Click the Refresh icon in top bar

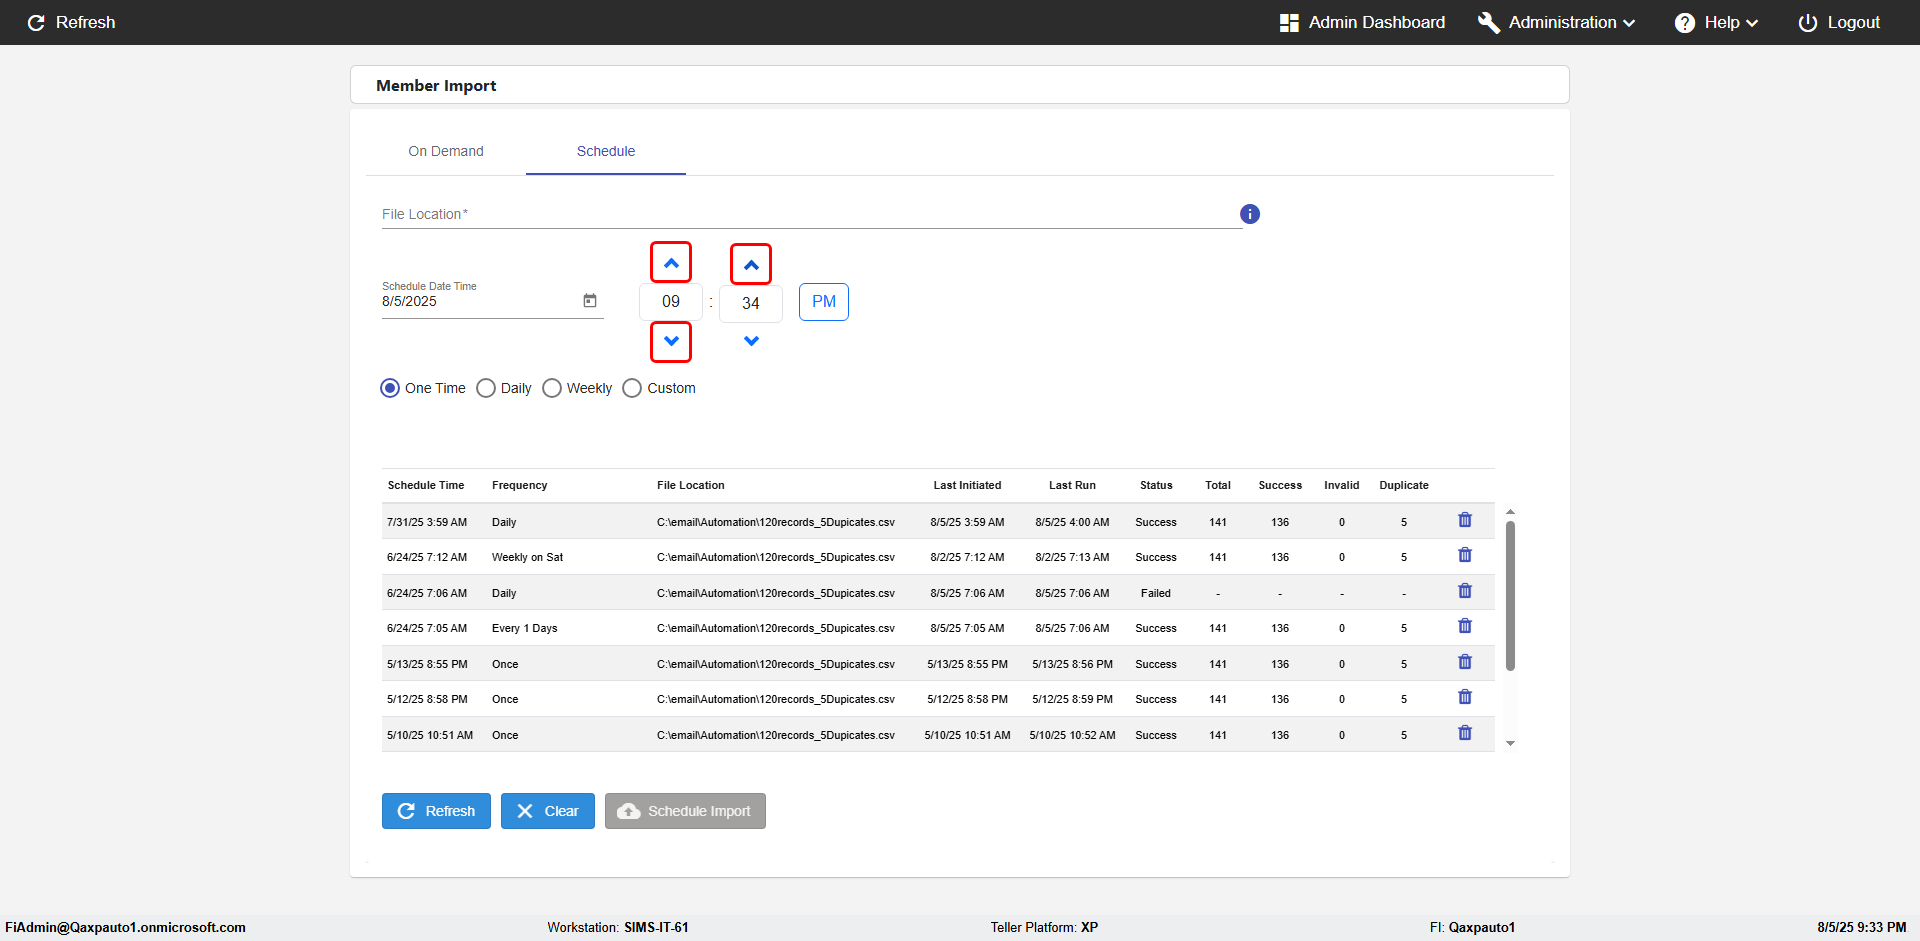(x=37, y=23)
